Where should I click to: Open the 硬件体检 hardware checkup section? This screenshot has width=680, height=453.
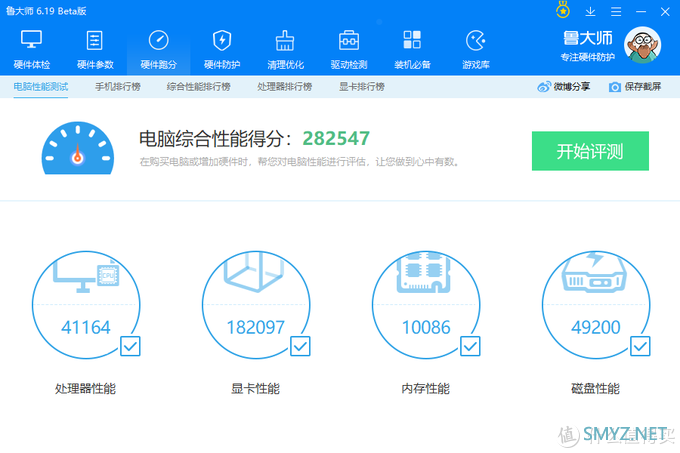click(x=32, y=48)
